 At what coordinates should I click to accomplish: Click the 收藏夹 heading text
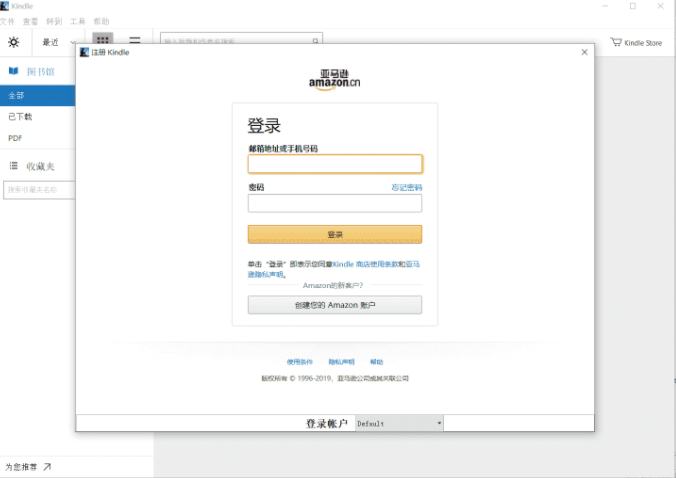[x=41, y=166]
